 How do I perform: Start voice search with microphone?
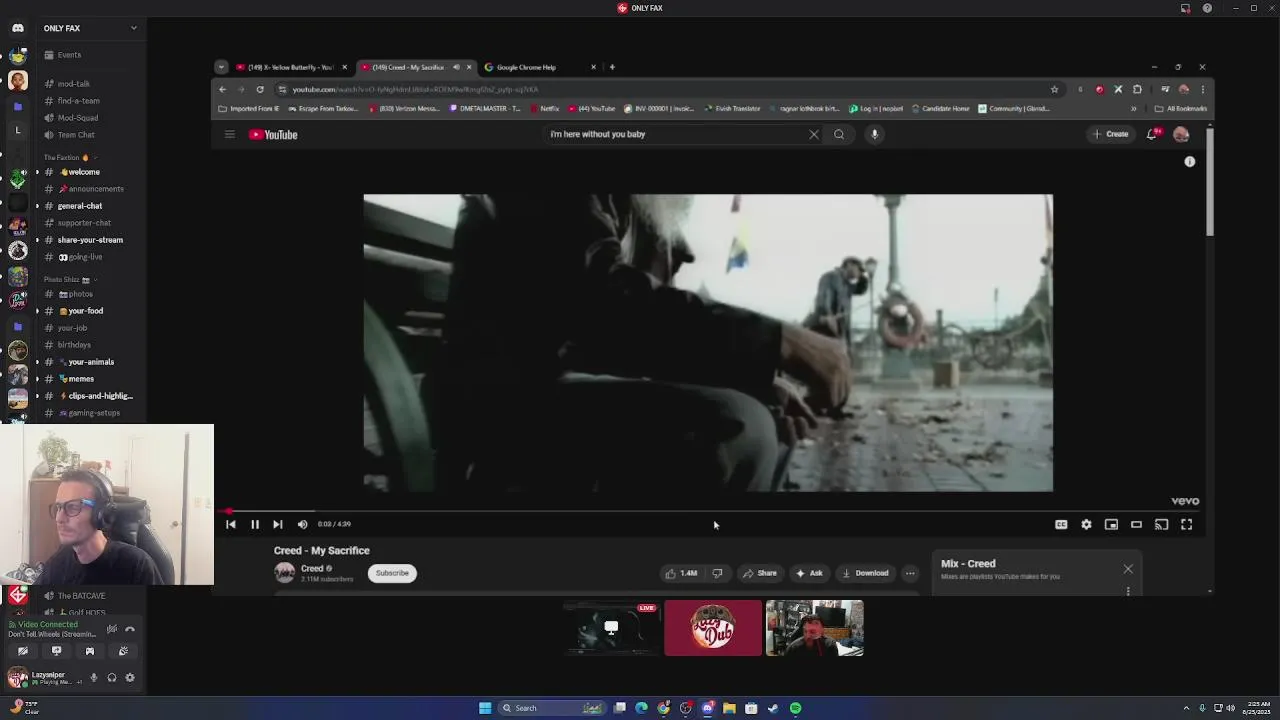(x=874, y=134)
